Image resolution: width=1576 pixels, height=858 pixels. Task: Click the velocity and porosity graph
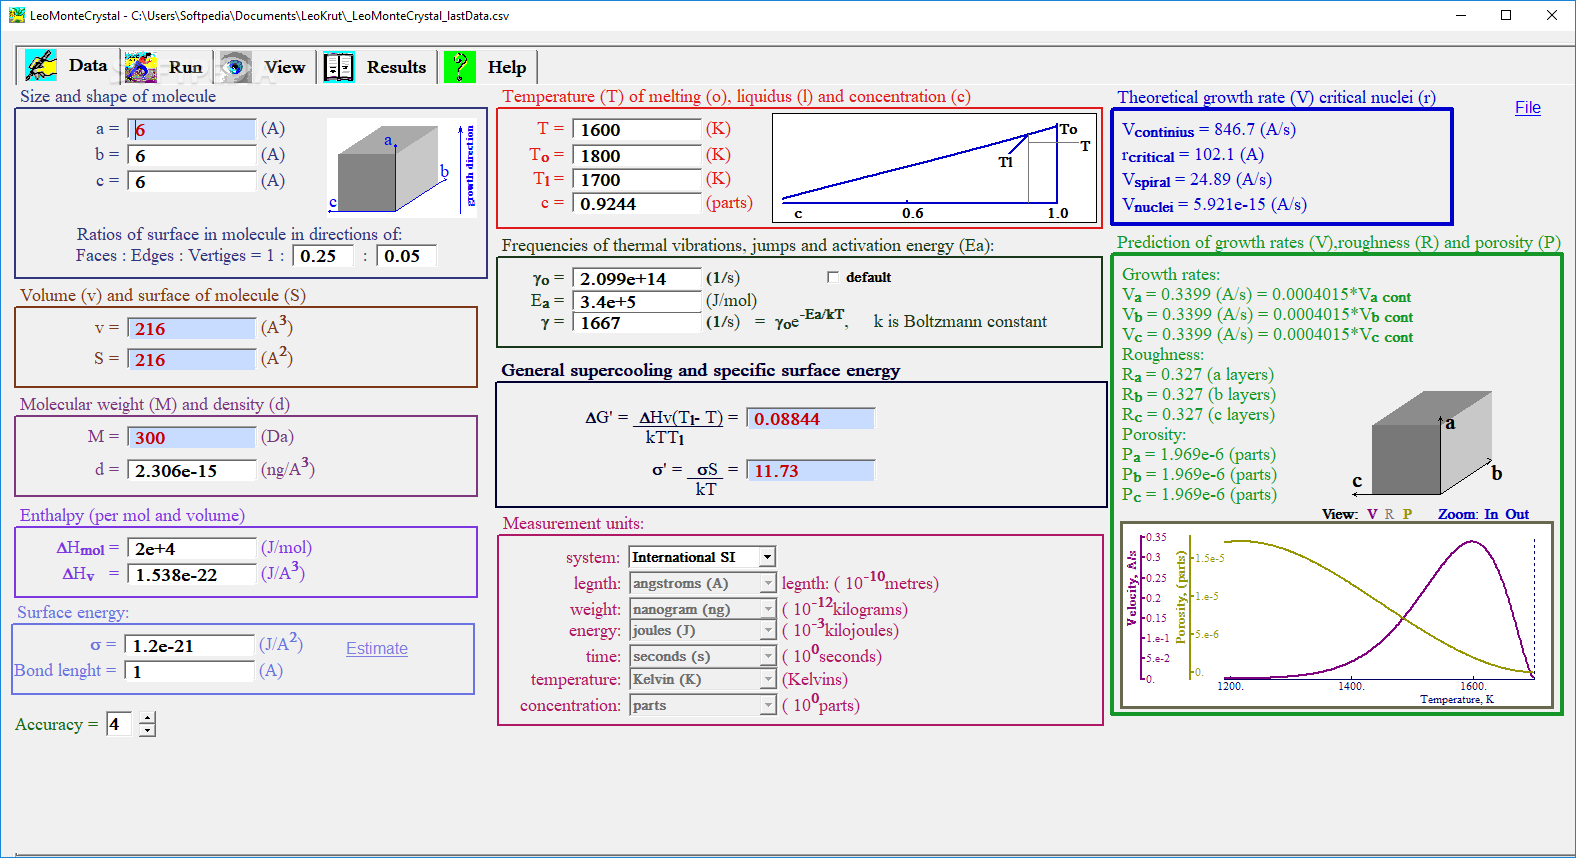(1337, 615)
